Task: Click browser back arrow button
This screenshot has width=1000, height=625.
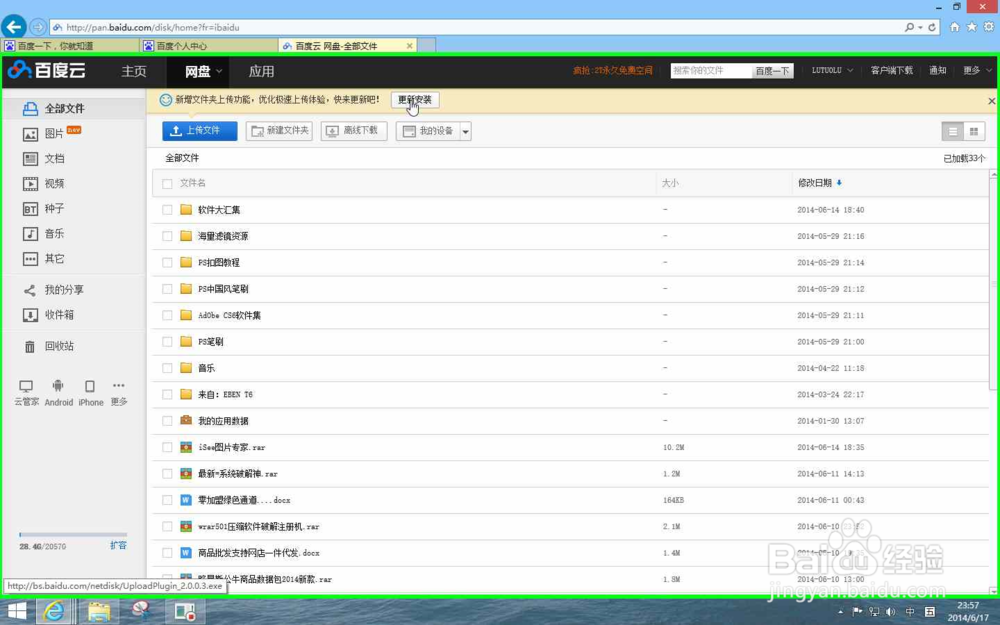Action: pos(14,27)
